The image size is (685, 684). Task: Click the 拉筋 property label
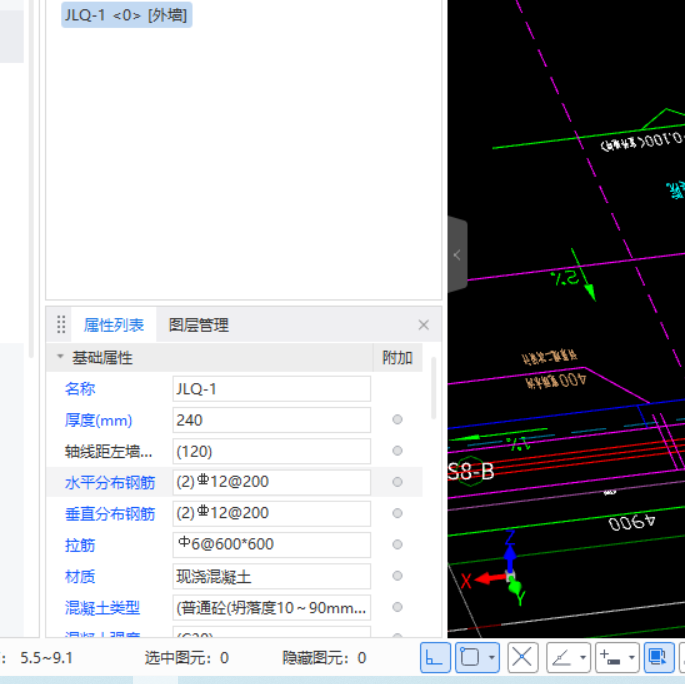coord(80,545)
